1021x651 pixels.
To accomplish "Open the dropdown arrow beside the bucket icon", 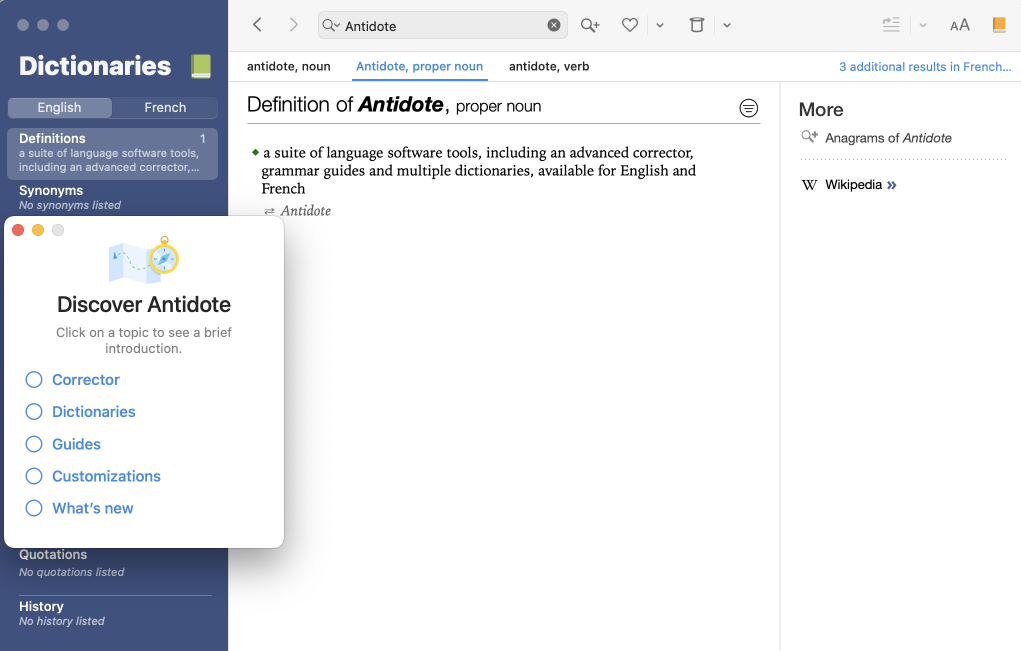I will tap(727, 26).
